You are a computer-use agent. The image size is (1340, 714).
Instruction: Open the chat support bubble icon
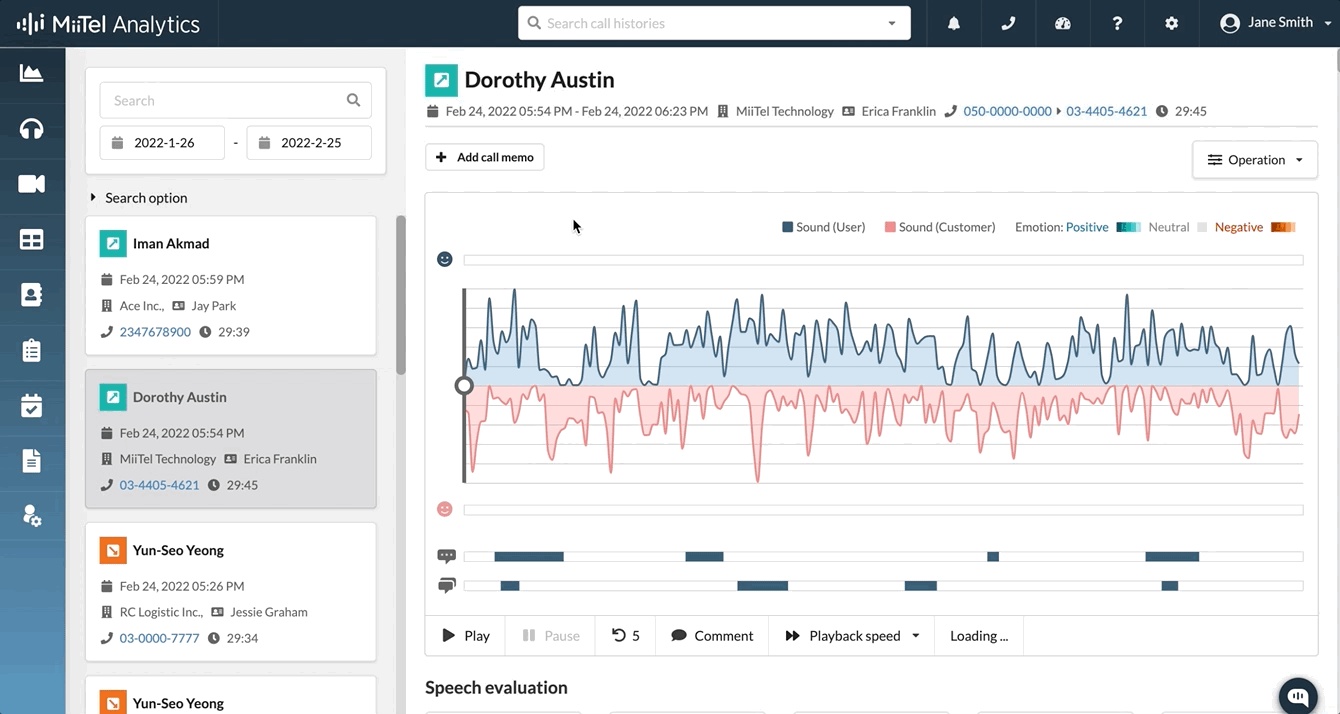[x=1298, y=696]
